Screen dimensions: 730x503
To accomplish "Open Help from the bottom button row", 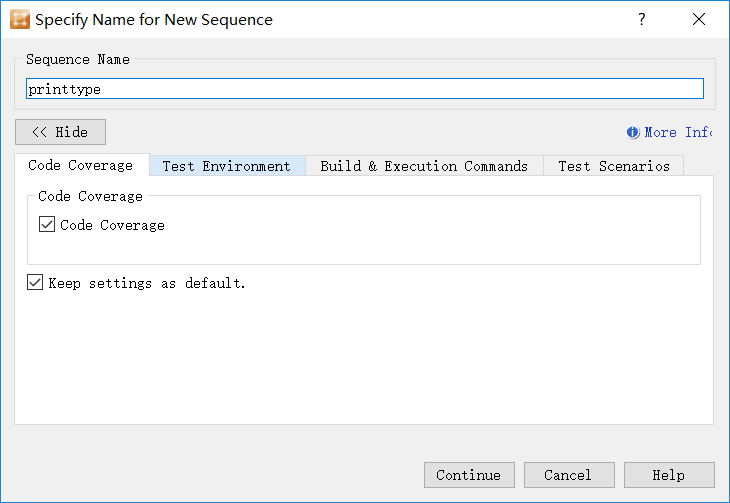I will coord(669,475).
